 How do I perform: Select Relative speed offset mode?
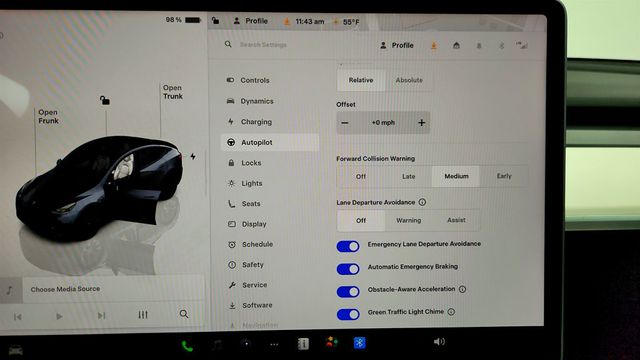(x=361, y=80)
